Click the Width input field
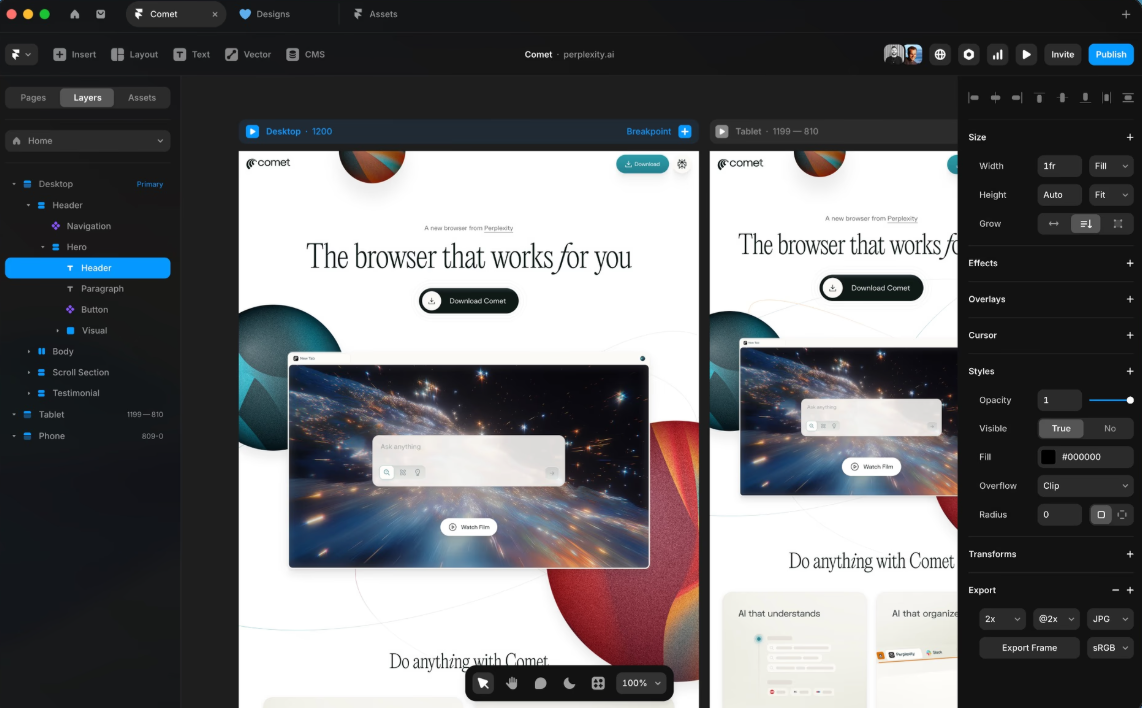Screen dimensions: 1142x708 coord(1059,166)
